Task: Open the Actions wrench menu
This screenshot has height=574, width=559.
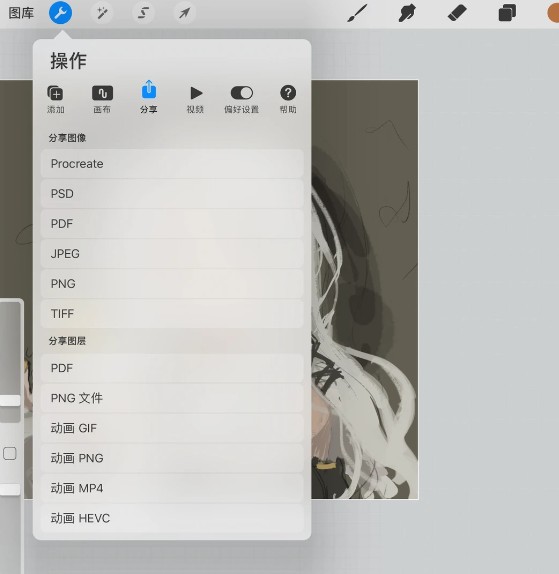Action: click(60, 13)
